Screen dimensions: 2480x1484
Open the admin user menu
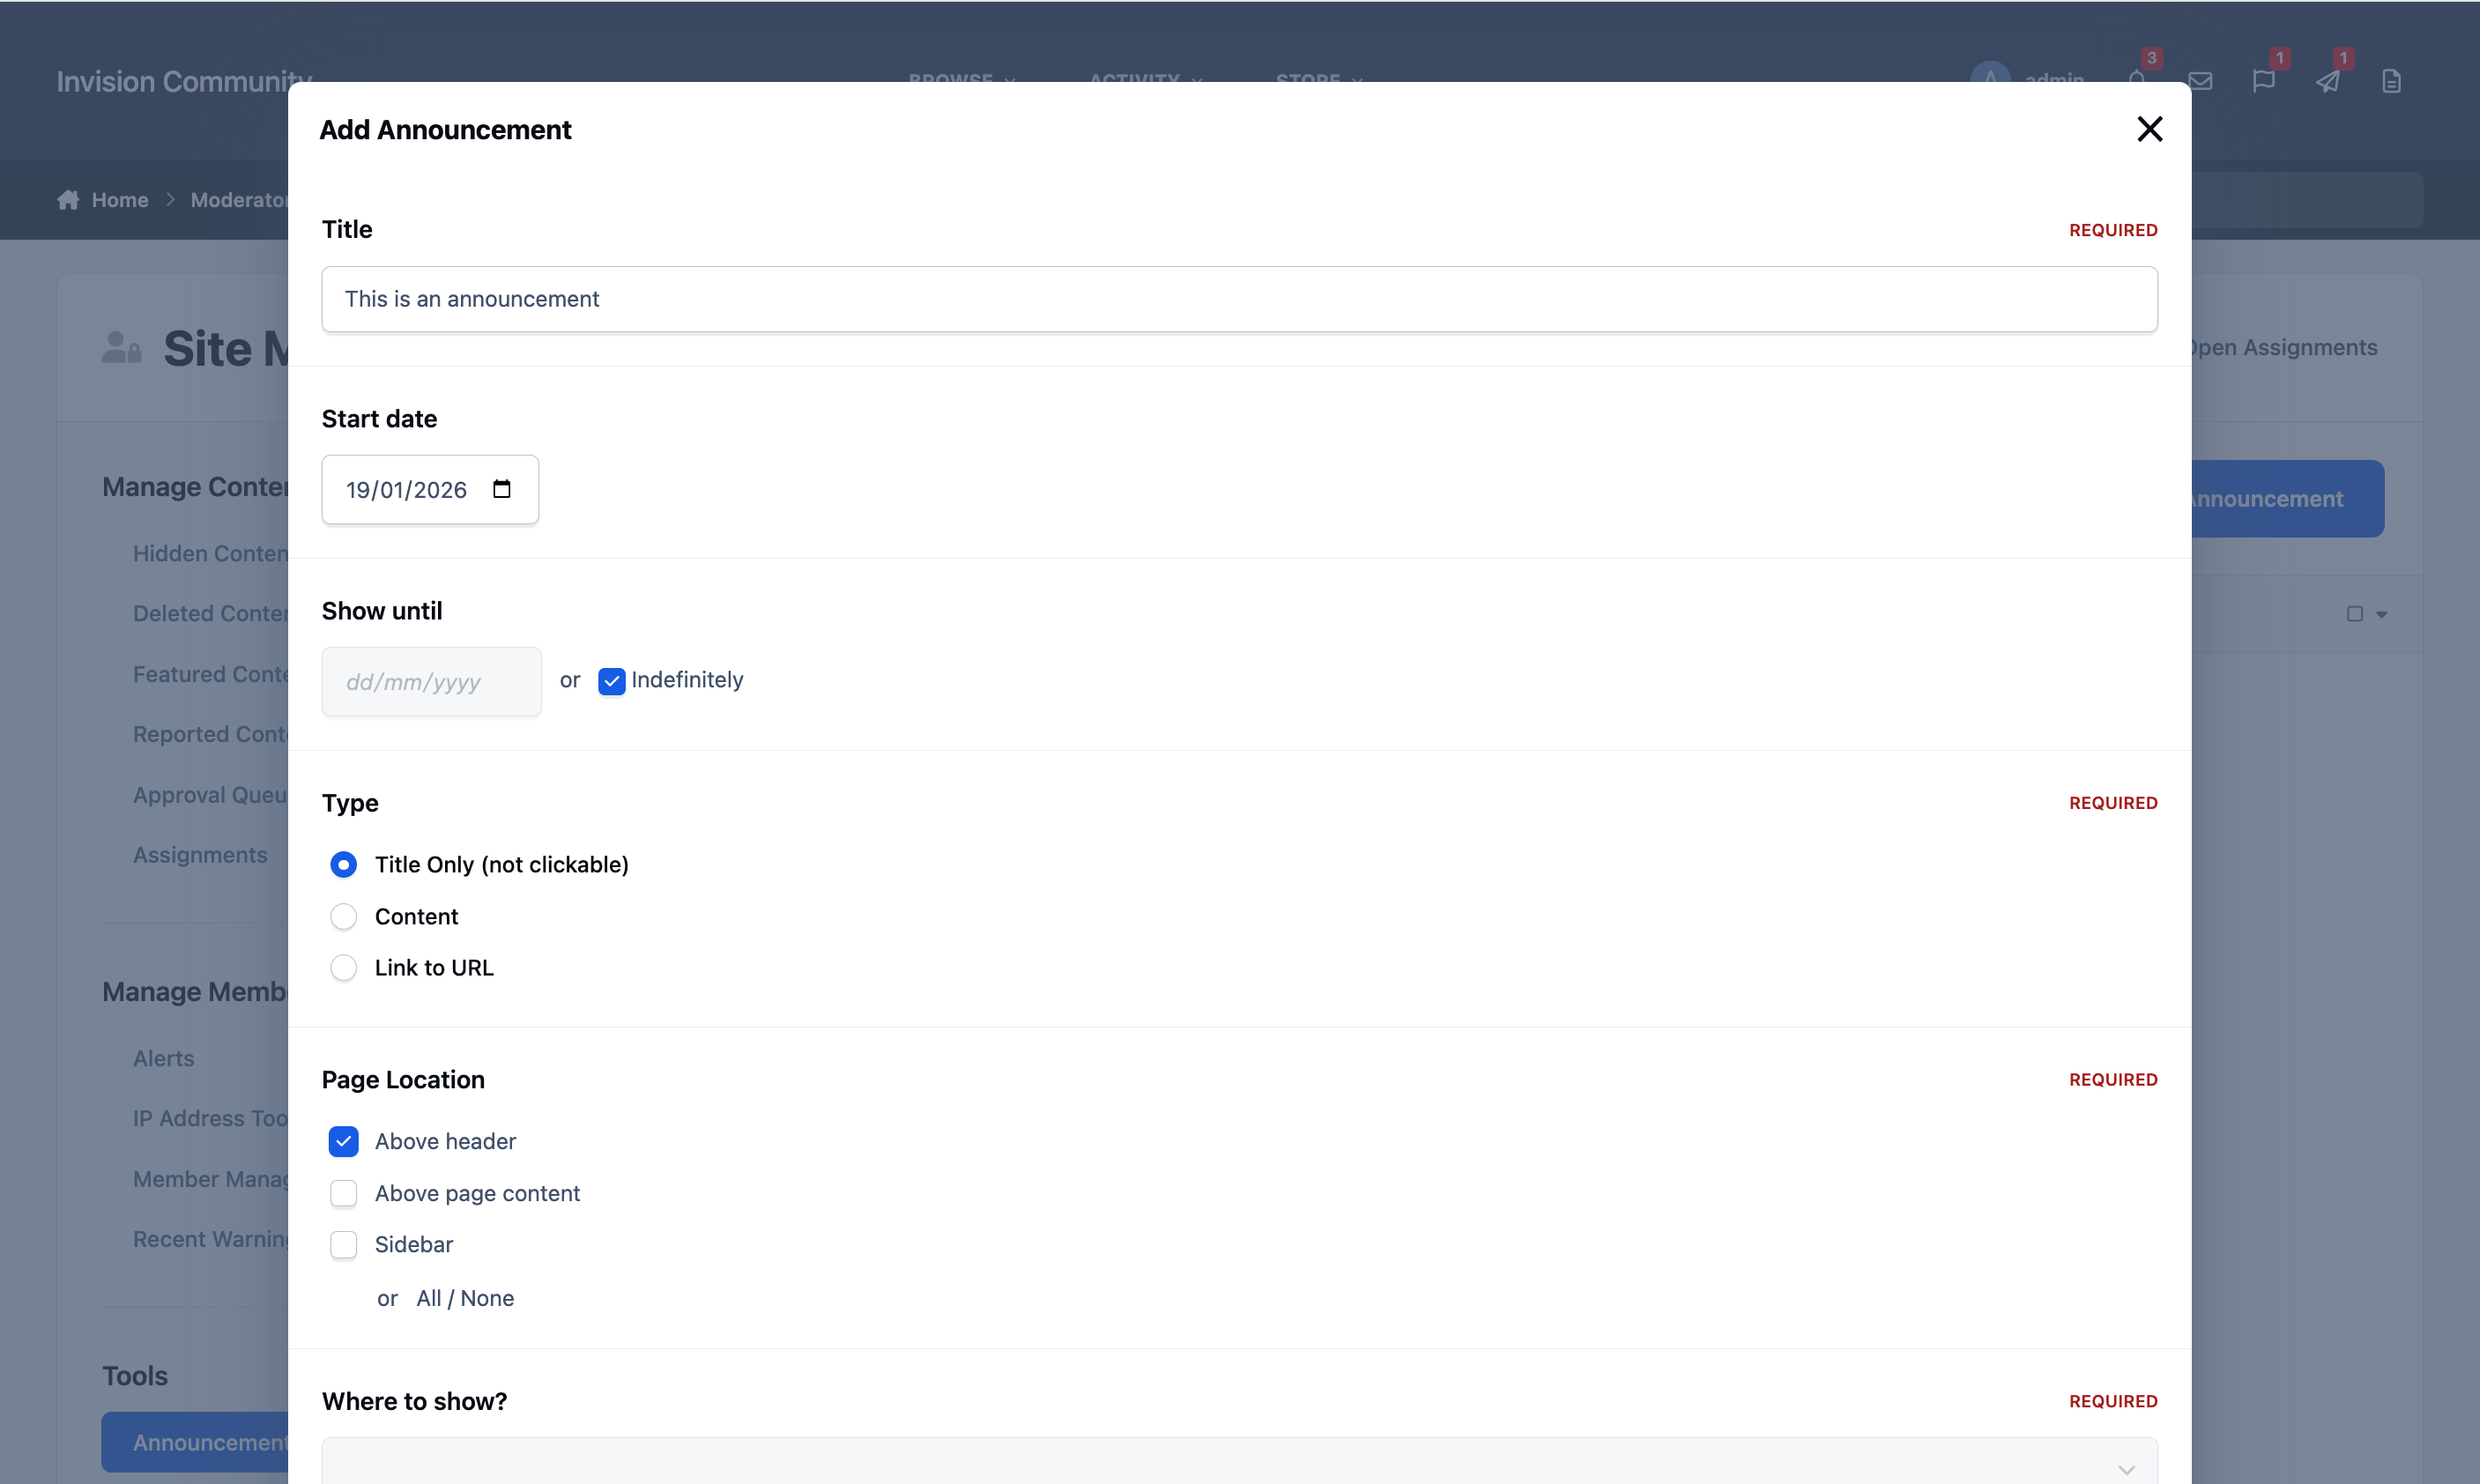point(2028,79)
